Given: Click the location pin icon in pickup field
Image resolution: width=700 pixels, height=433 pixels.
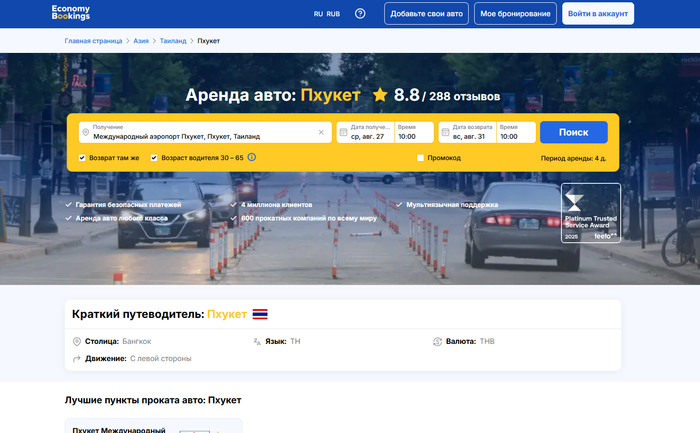Looking at the screenshot, I should coord(86,133).
